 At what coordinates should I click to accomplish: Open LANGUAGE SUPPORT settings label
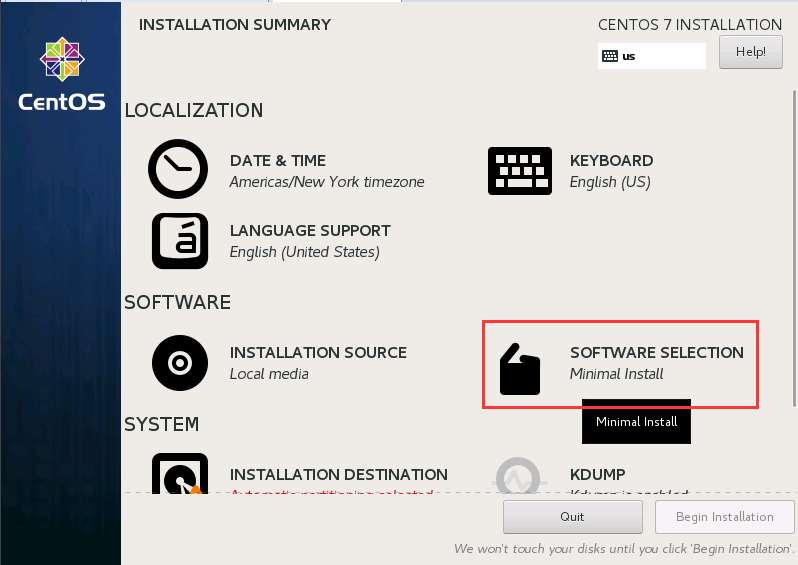310,231
